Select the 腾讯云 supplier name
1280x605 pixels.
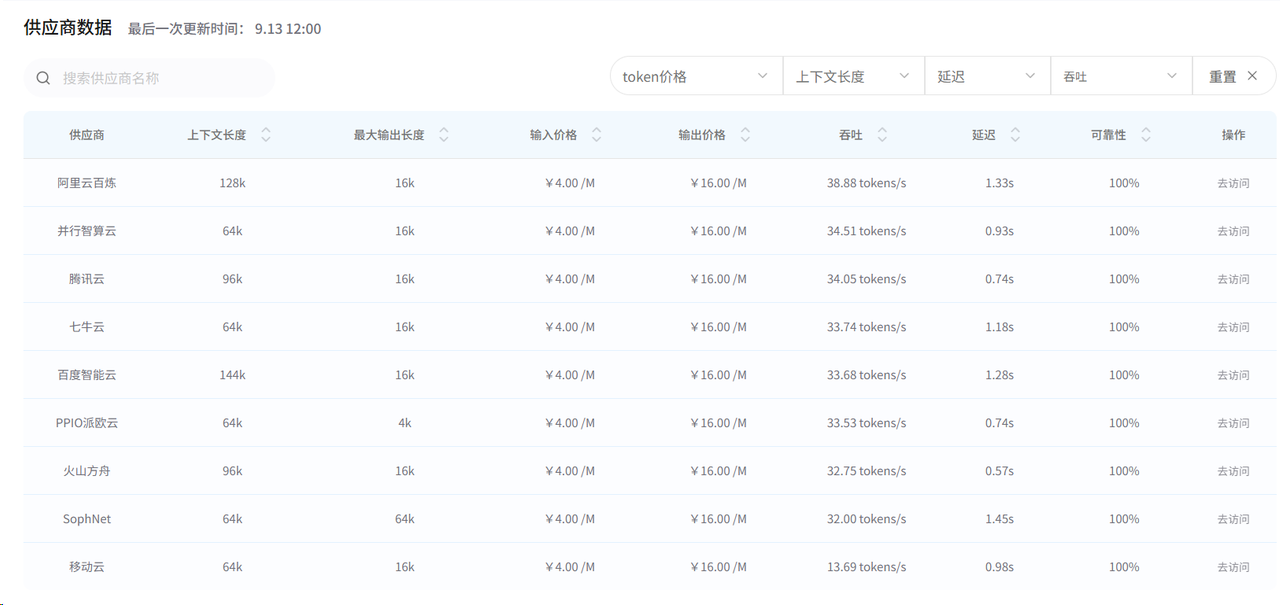click(x=87, y=279)
